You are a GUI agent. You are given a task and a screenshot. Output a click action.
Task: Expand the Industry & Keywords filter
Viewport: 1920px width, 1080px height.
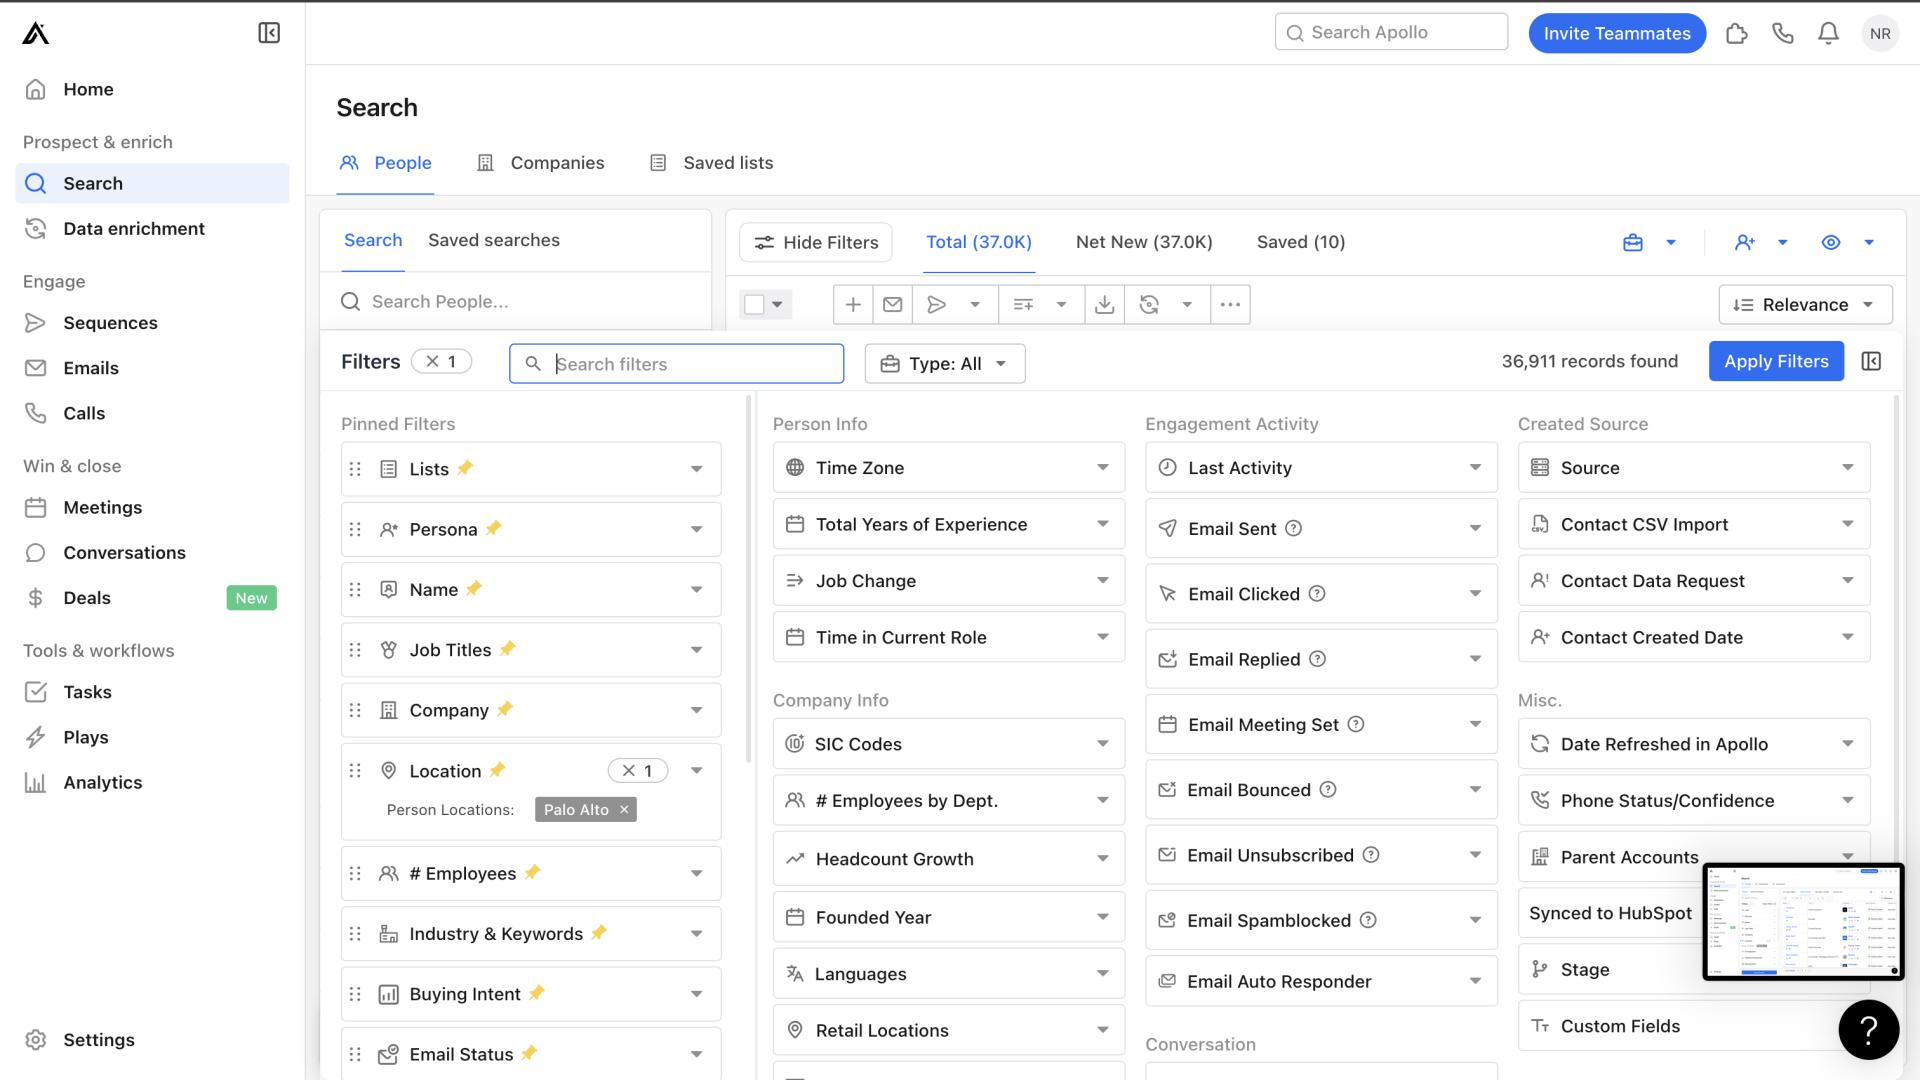[x=695, y=934]
